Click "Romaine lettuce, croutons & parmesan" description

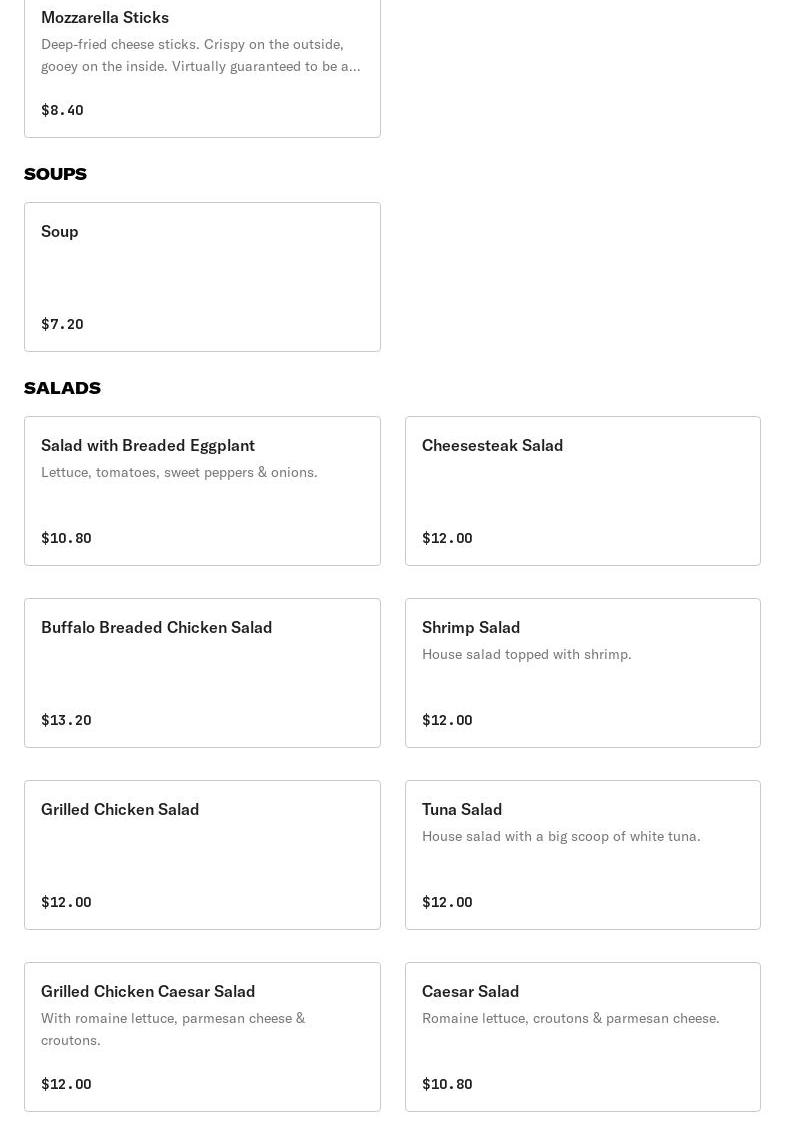pos(570,1018)
